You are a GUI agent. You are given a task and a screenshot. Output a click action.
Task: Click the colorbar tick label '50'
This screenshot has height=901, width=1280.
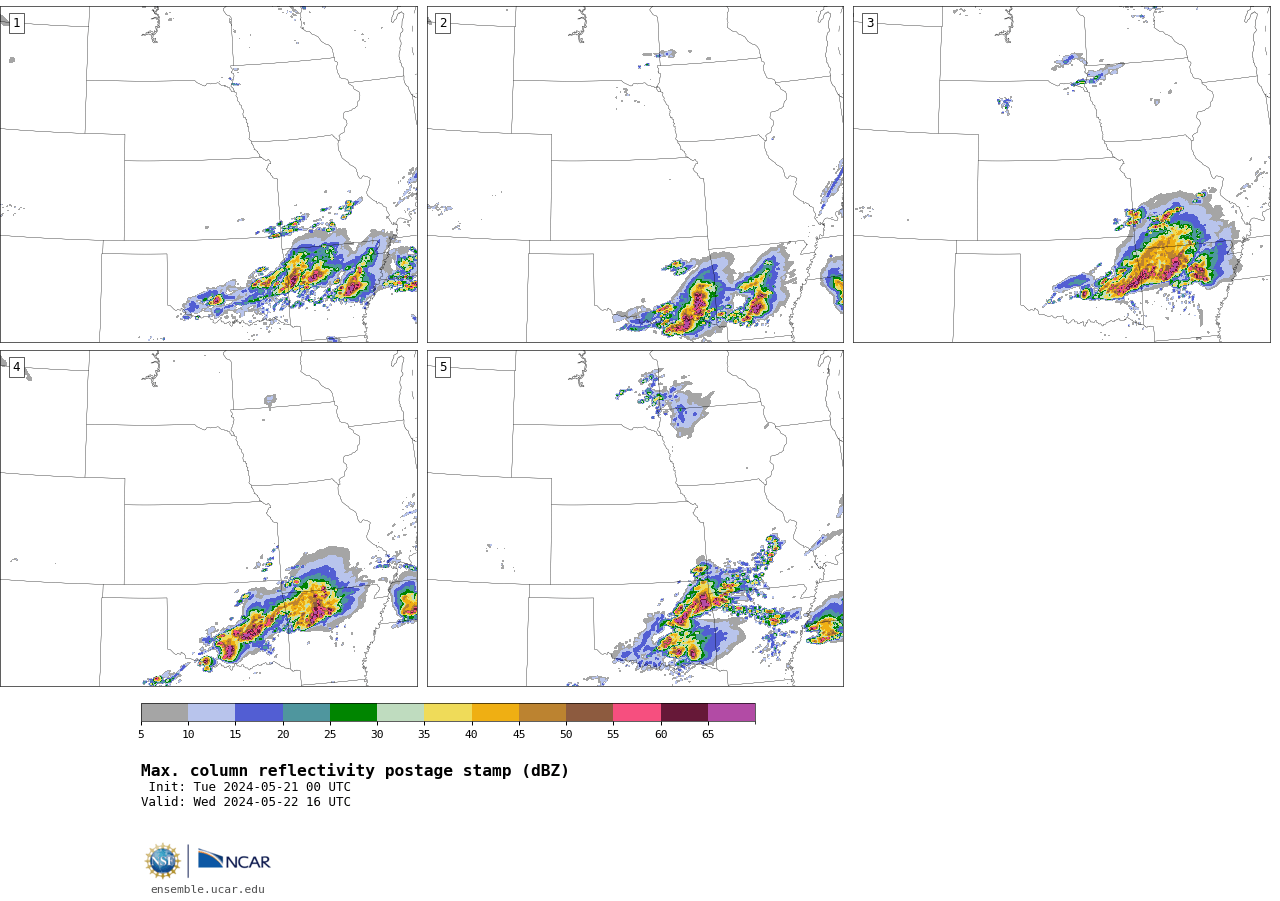tap(566, 734)
